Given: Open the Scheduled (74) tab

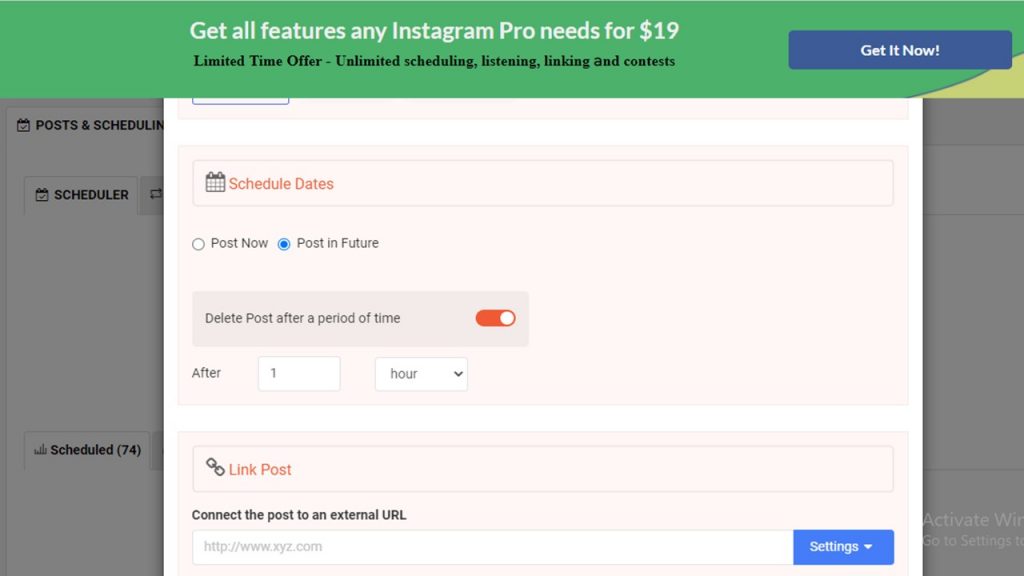Looking at the screenshot, I should (87, 450).
